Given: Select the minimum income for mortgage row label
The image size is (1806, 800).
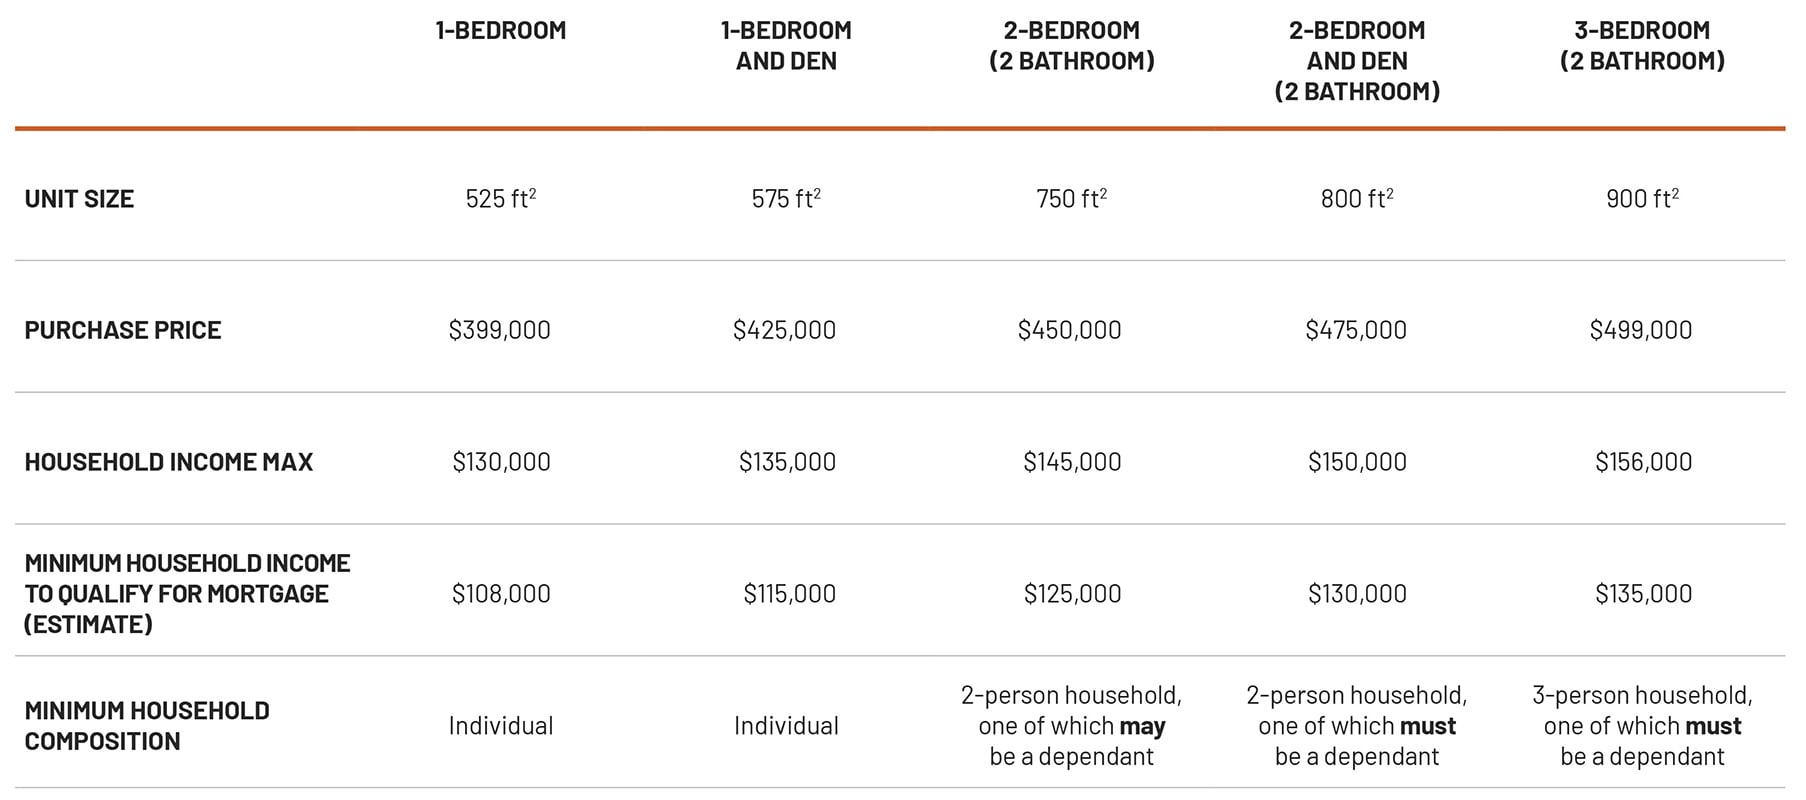Looking at the screenshot, I should (187, 594).
